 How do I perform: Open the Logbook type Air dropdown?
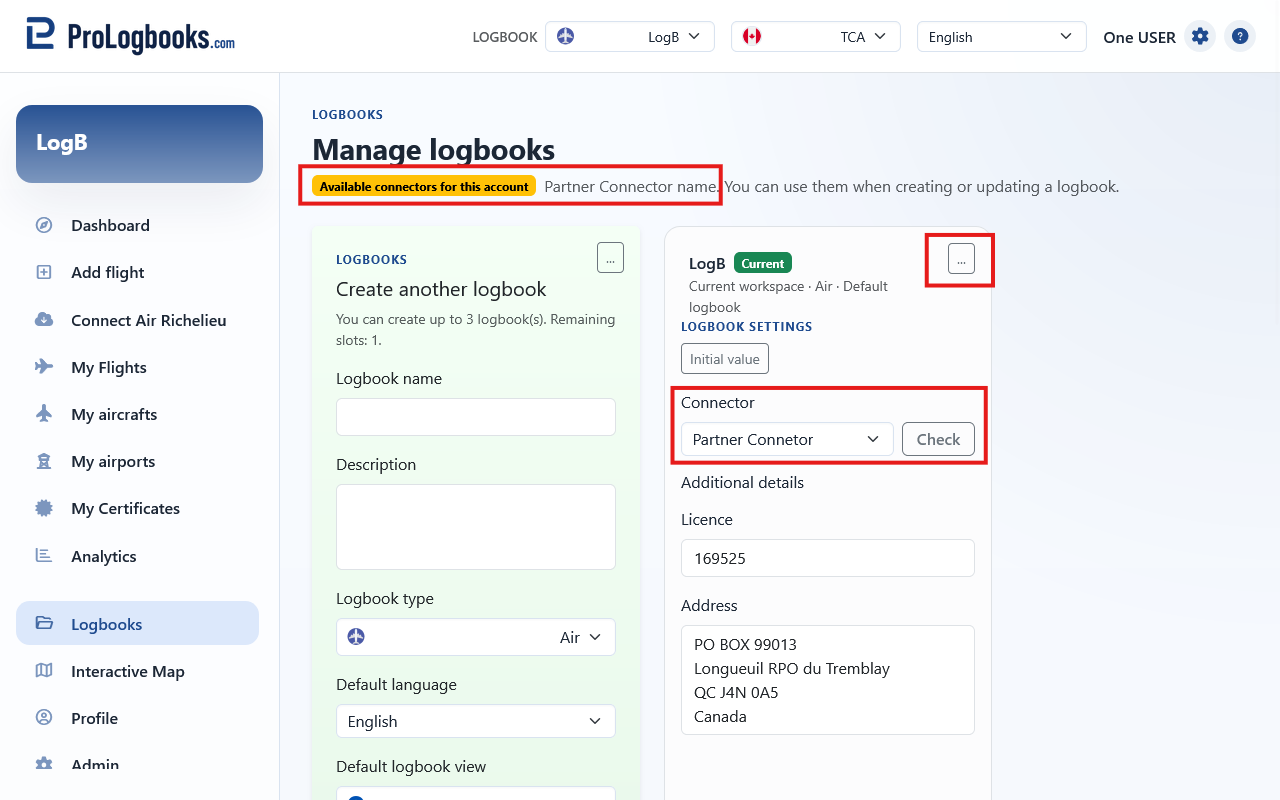click(476, 637)
